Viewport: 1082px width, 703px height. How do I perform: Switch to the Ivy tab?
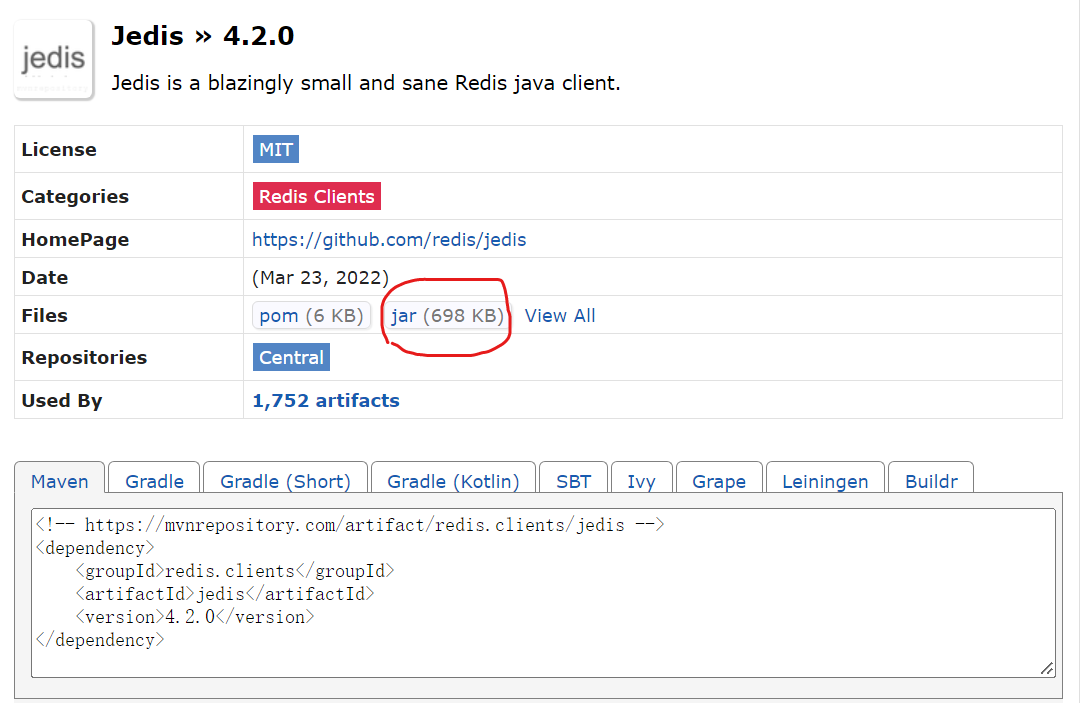tap(641, 481)
